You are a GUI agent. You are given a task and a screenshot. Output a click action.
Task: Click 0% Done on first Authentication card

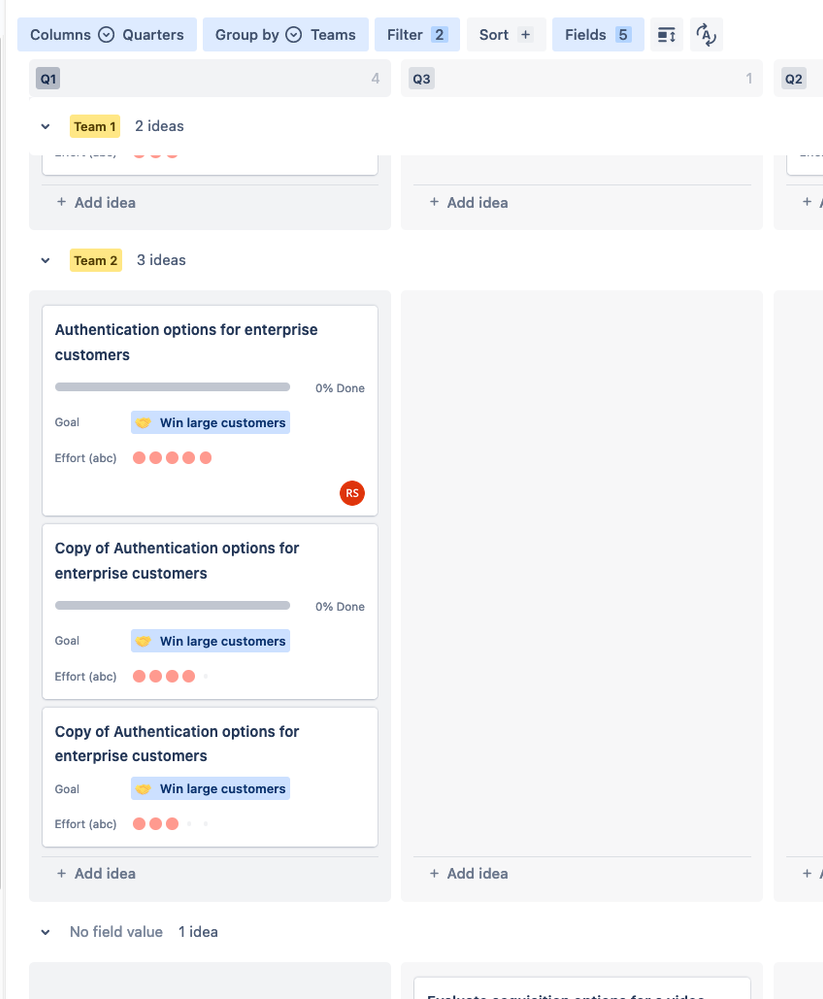pos(340,388)
